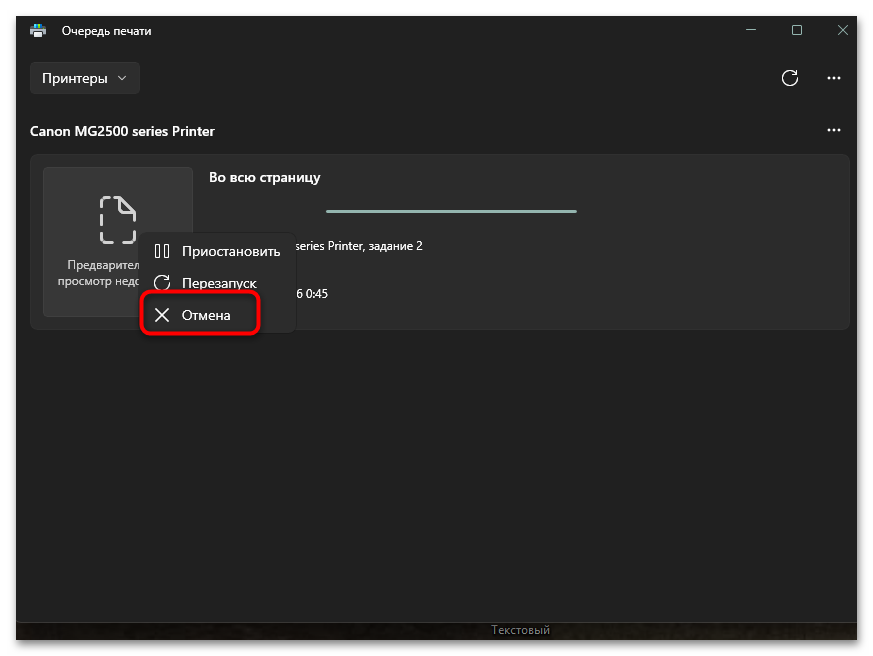
Task: Click the job title Во всю страницу
Action: click(x=264, y=178)
